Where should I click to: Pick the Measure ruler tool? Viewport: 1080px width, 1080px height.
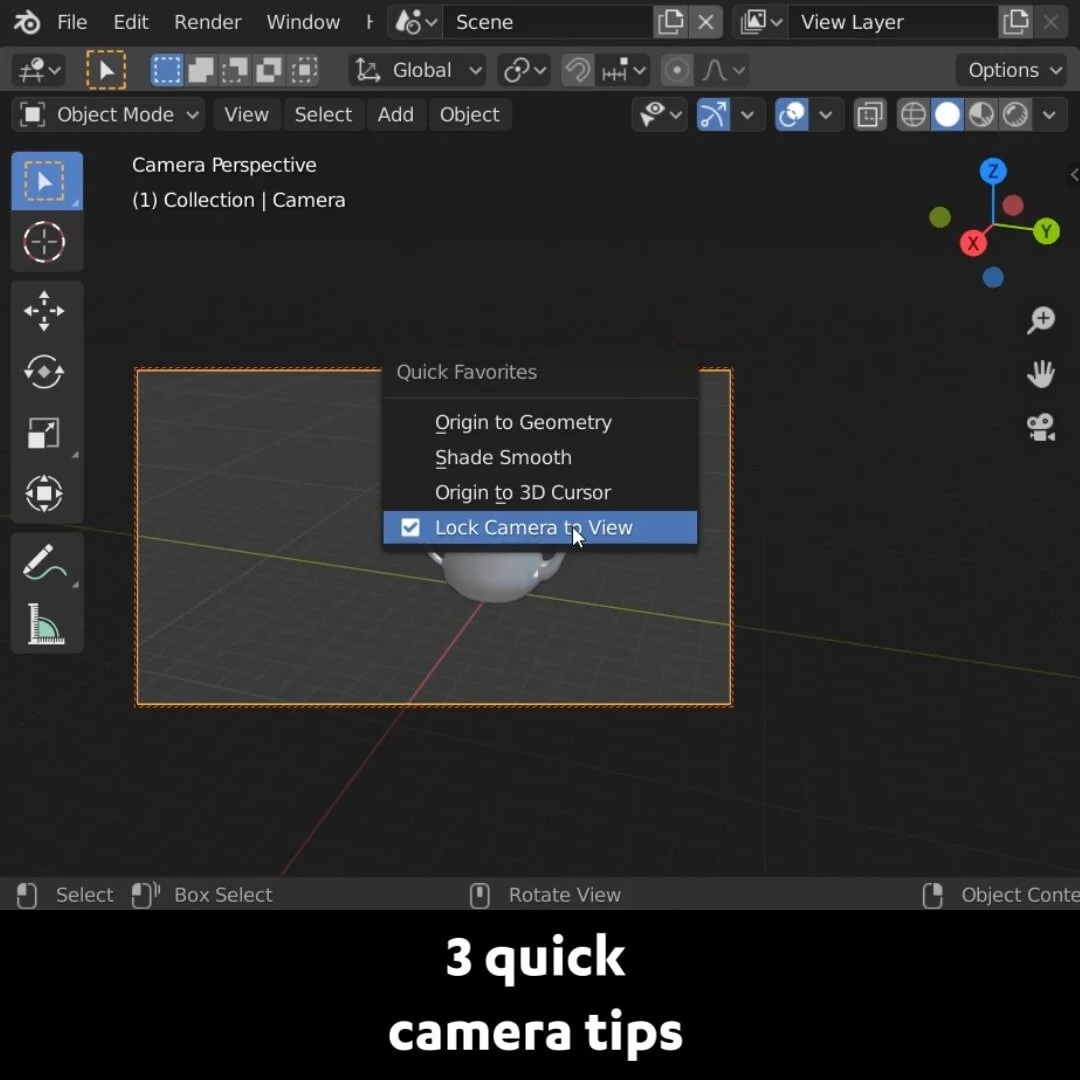point(44,623)
